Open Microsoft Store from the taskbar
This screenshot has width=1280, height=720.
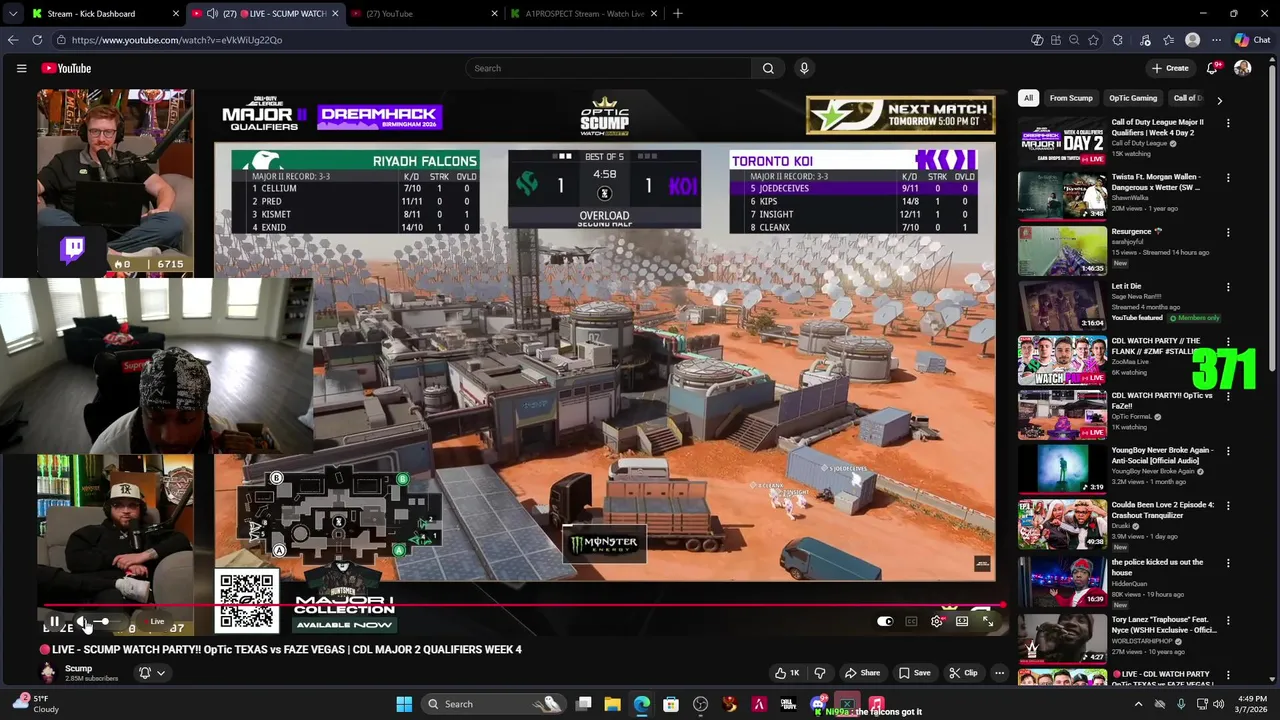click(x=671, y=704)
